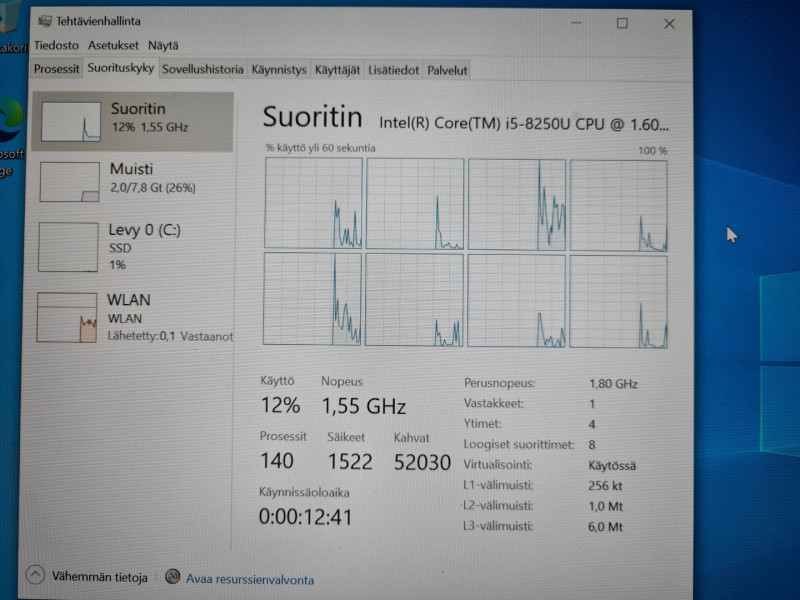Click the resource monitor icon beside Avaa resurssienvalvonta
Screen dimensions: 800x600
[x=173, y=577]
